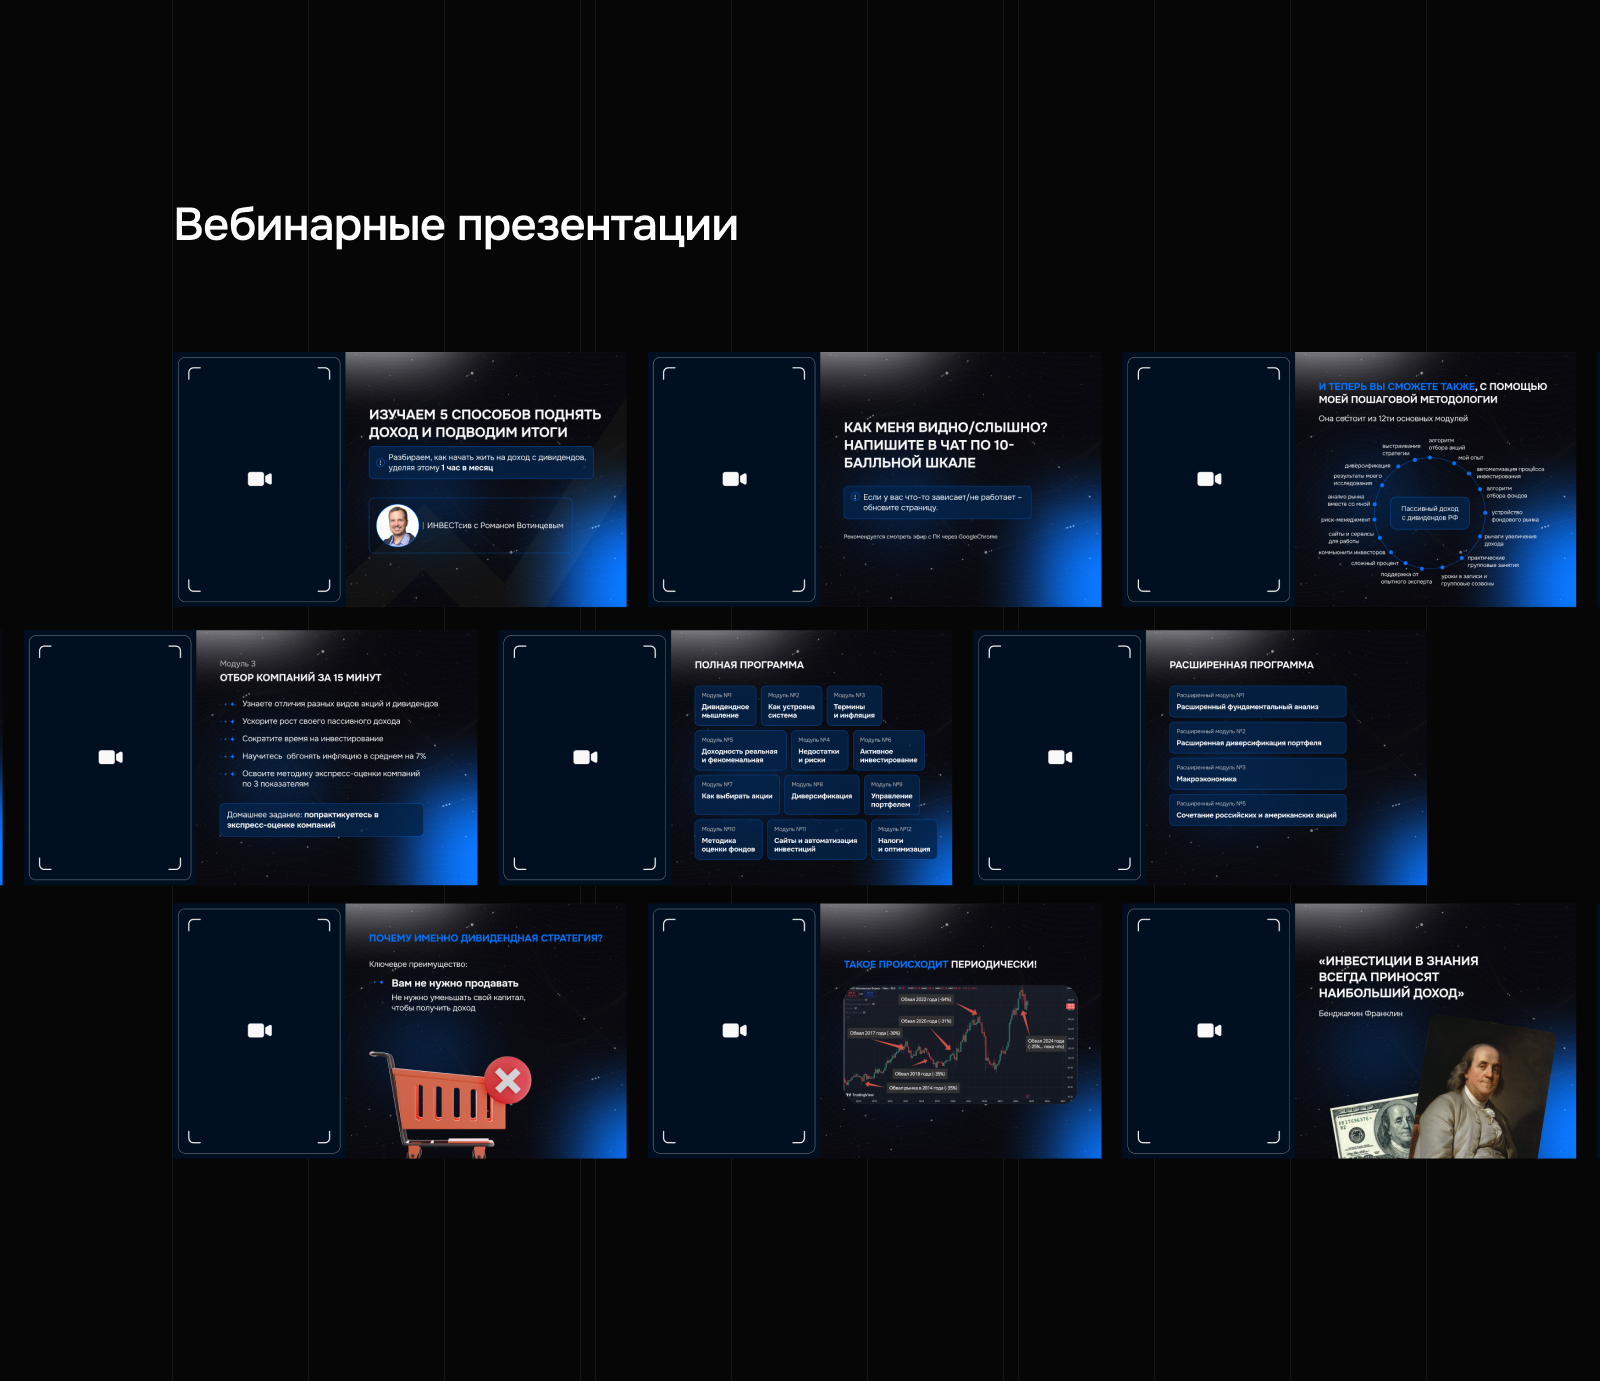
Task: Click the camera icon on the first slide
Action: [259, 478]
